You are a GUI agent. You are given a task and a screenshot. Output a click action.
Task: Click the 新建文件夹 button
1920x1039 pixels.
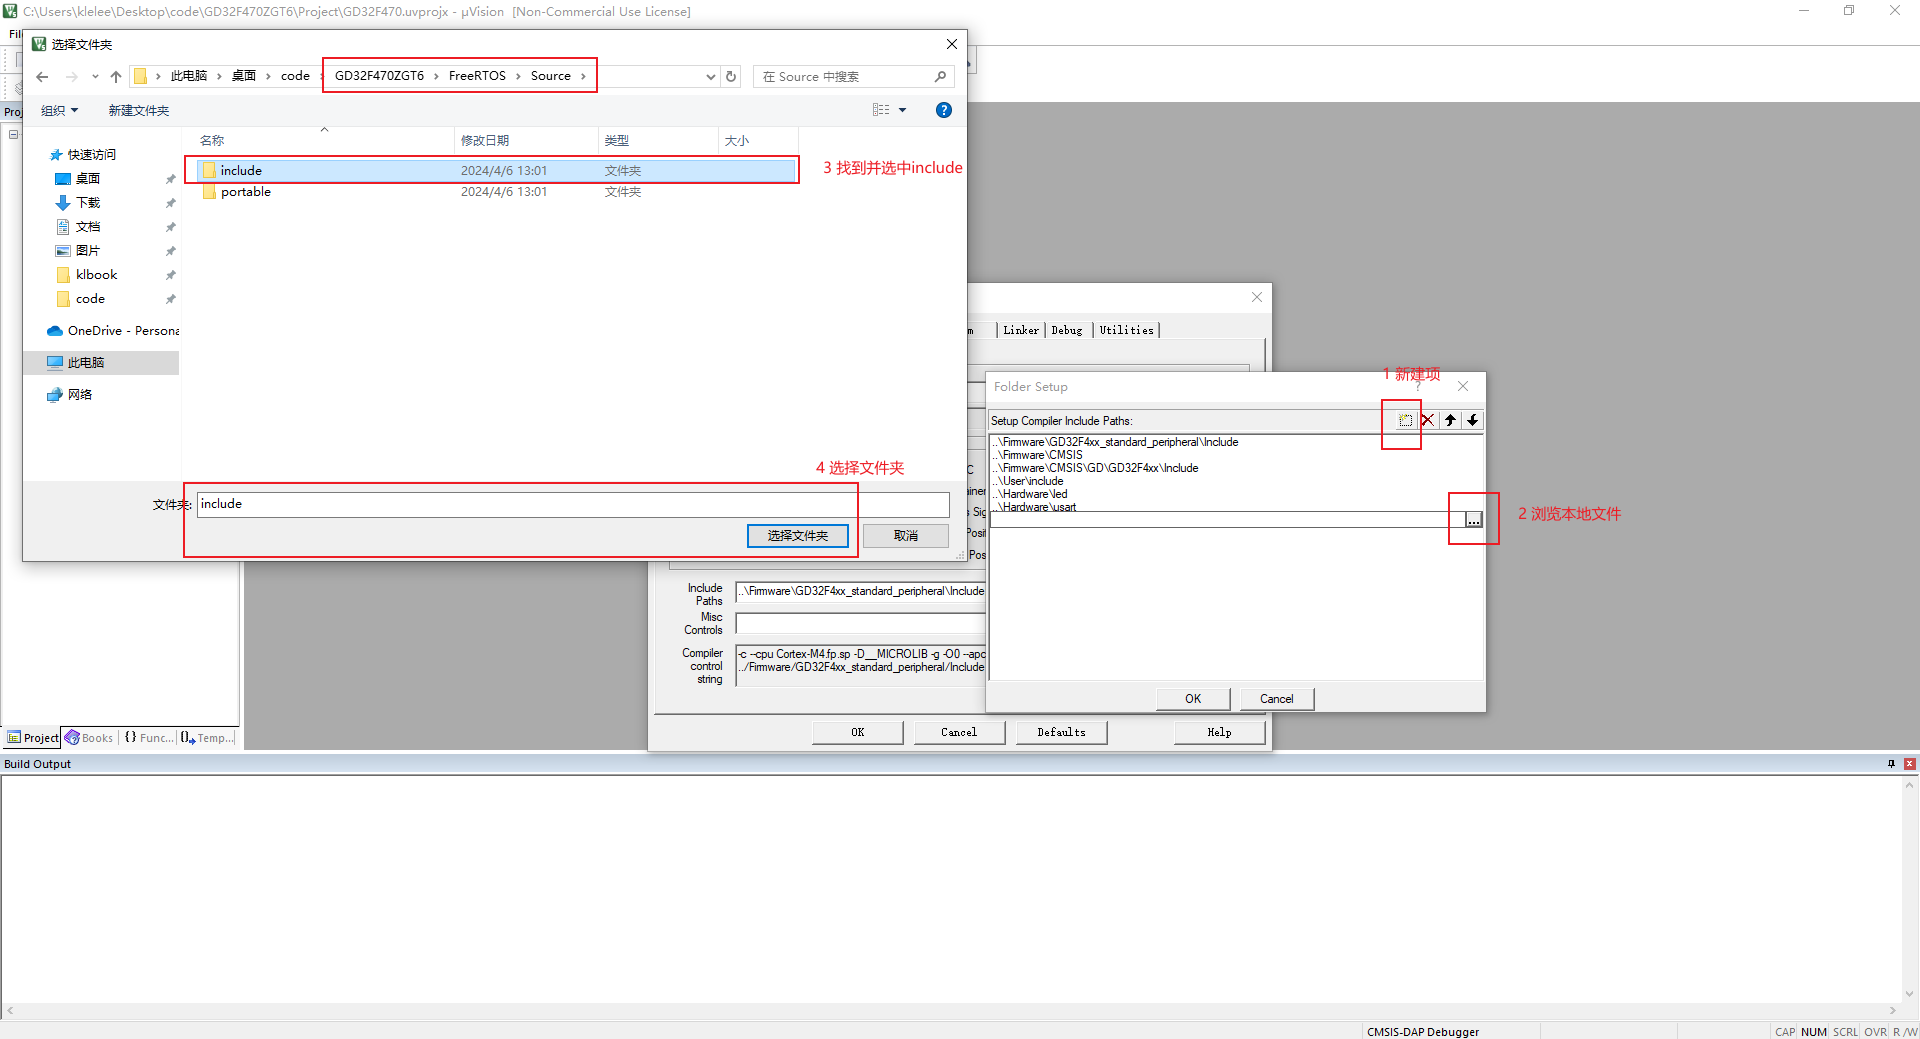point(139,111)
